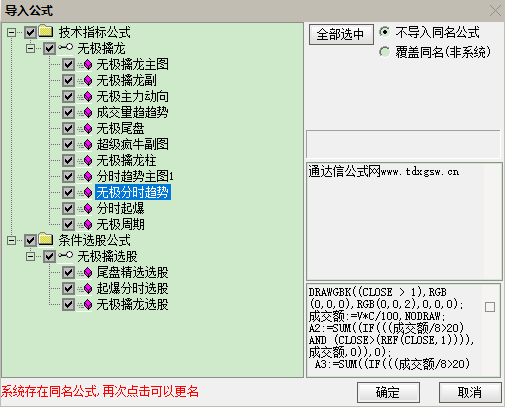This screenshot has width=505, height=407.
Task: Click the magenta icon beside 尾盘精选选股
Action: pyautogui.click(x=87, y=272)
